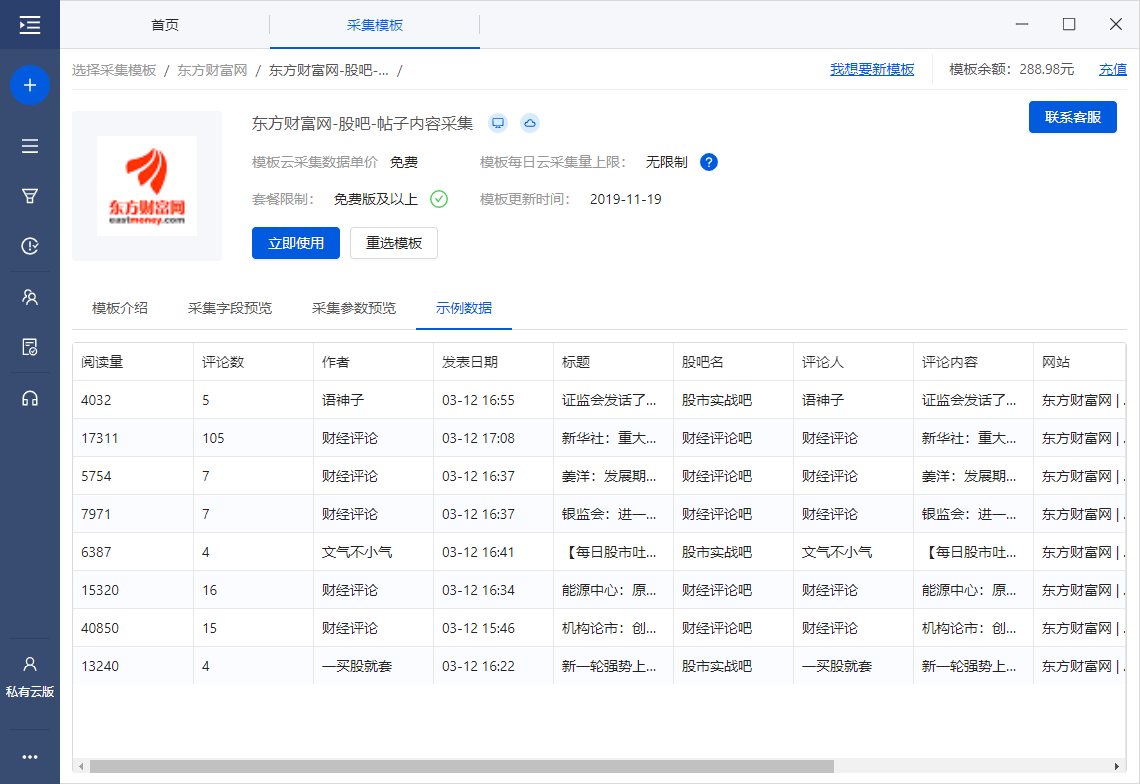Select the read count cell 6387
Viewport: 1140px width, 784px height.
point(133,552)
